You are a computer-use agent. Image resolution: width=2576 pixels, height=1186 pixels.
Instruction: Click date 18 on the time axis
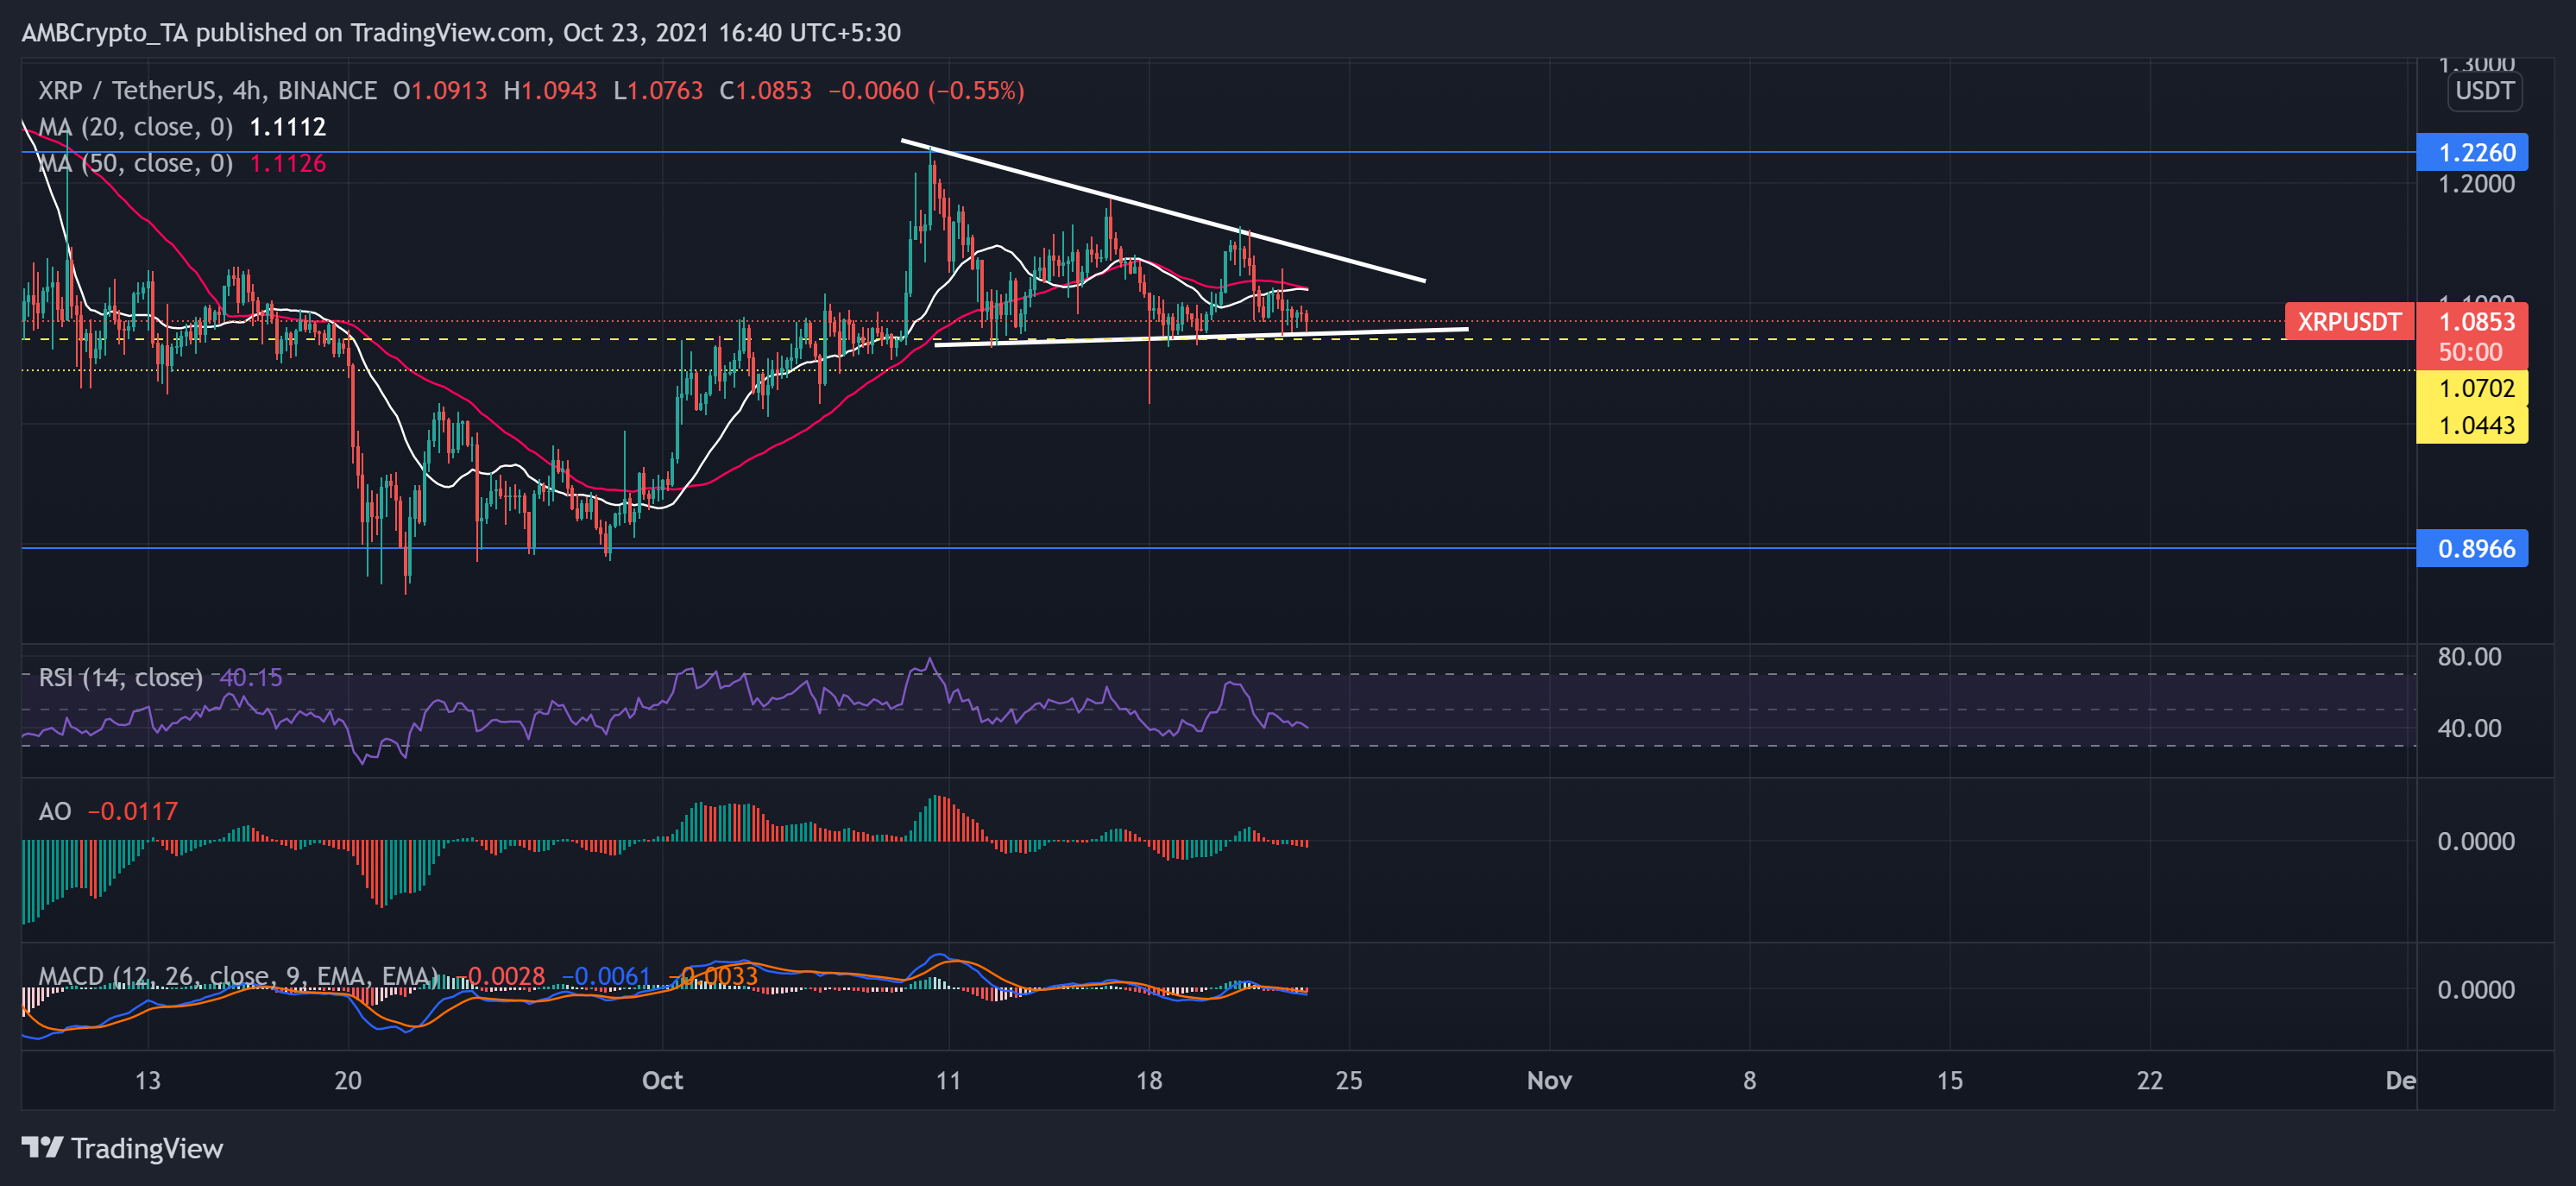pos(1149,1080)
